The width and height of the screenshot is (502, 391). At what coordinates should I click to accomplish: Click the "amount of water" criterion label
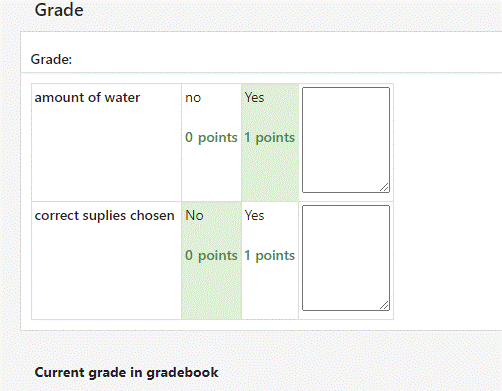[x=87, y=98]
